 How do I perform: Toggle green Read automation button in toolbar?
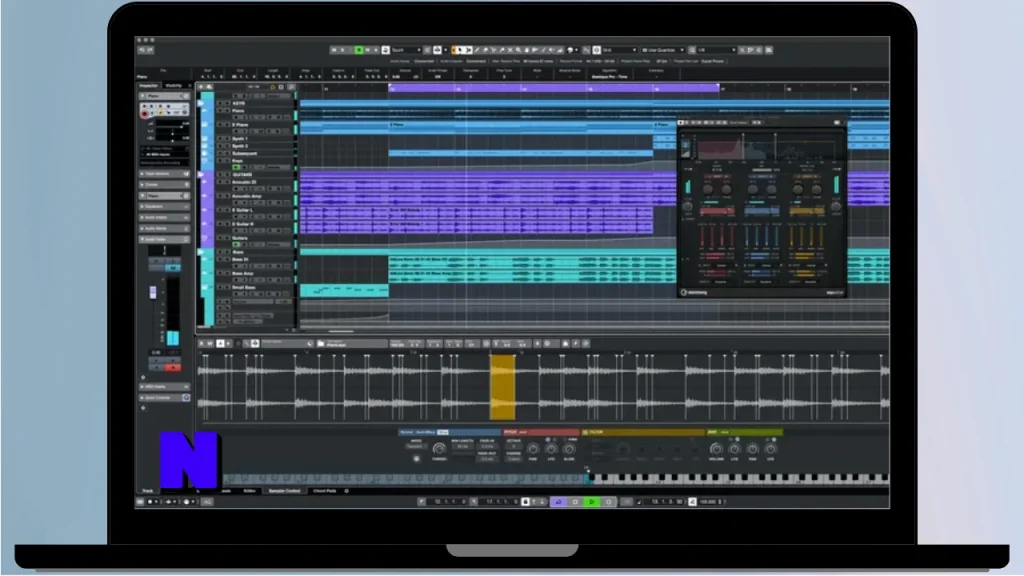359,50
